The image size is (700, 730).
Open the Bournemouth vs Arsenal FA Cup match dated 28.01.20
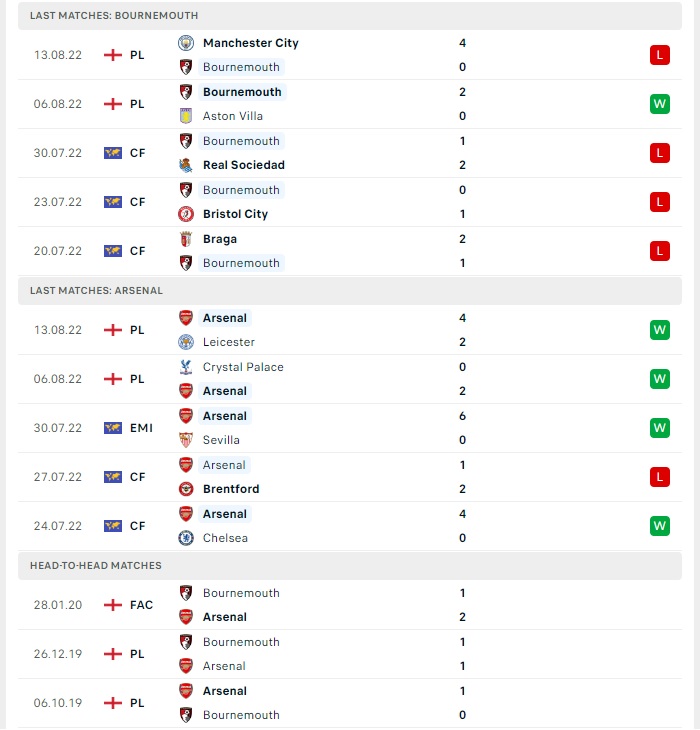(350, 605)
